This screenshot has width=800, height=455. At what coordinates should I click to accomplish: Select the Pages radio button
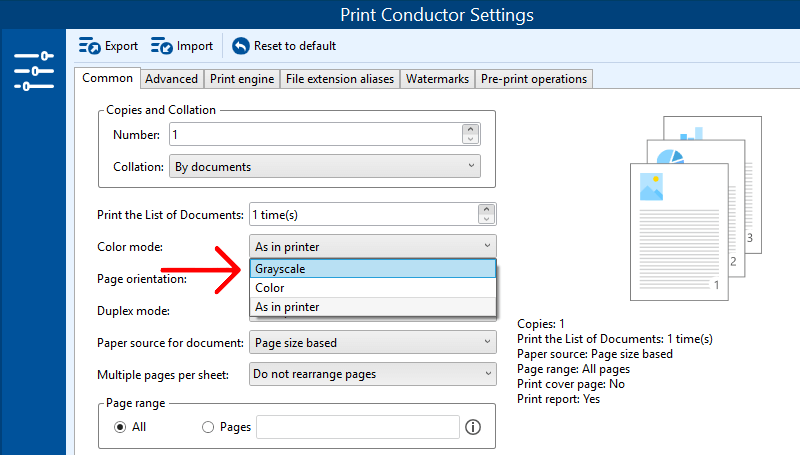(x=208, y=427)
